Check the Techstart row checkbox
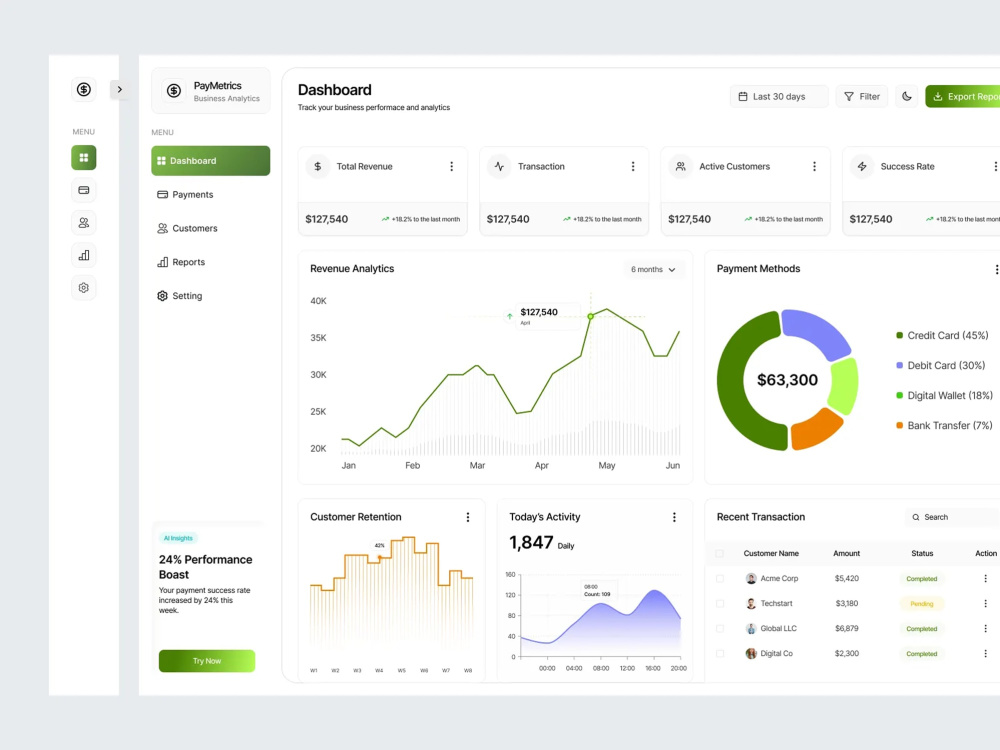This screenshot has width=1000, height=750. tap(719, 603)
